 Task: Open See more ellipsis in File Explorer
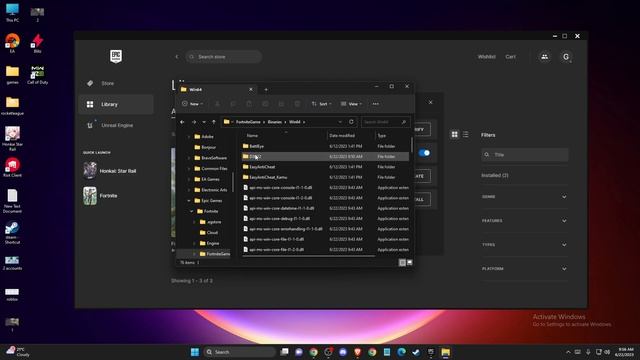(x=376, y=104)
